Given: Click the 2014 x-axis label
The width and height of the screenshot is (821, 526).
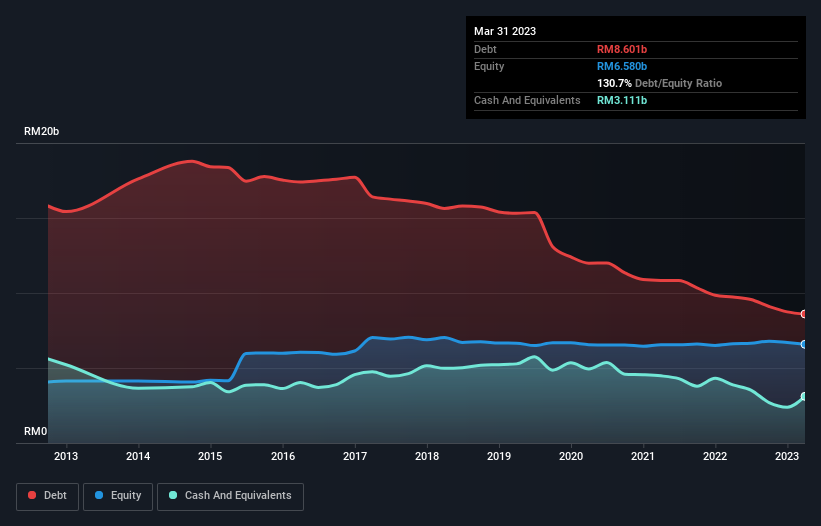Looking at the screenshot, I should tap(138, 456).
